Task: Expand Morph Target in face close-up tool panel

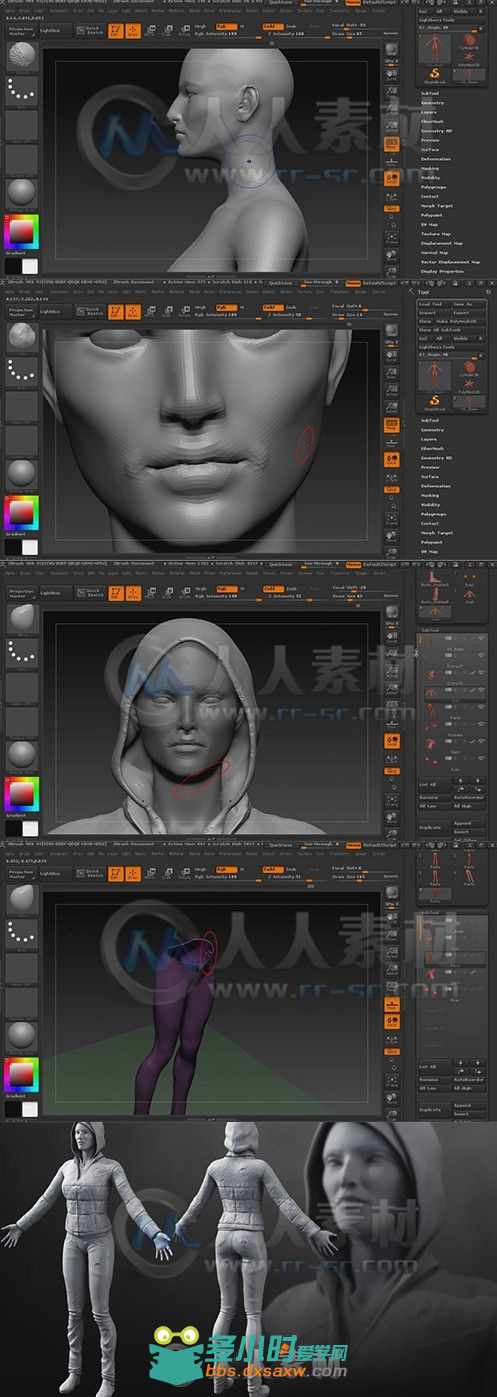Action: [436, 533]
